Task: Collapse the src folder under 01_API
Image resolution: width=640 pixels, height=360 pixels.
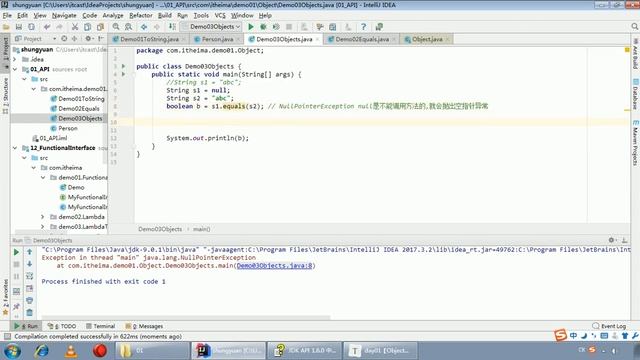Action: click(x=24, y=79)
